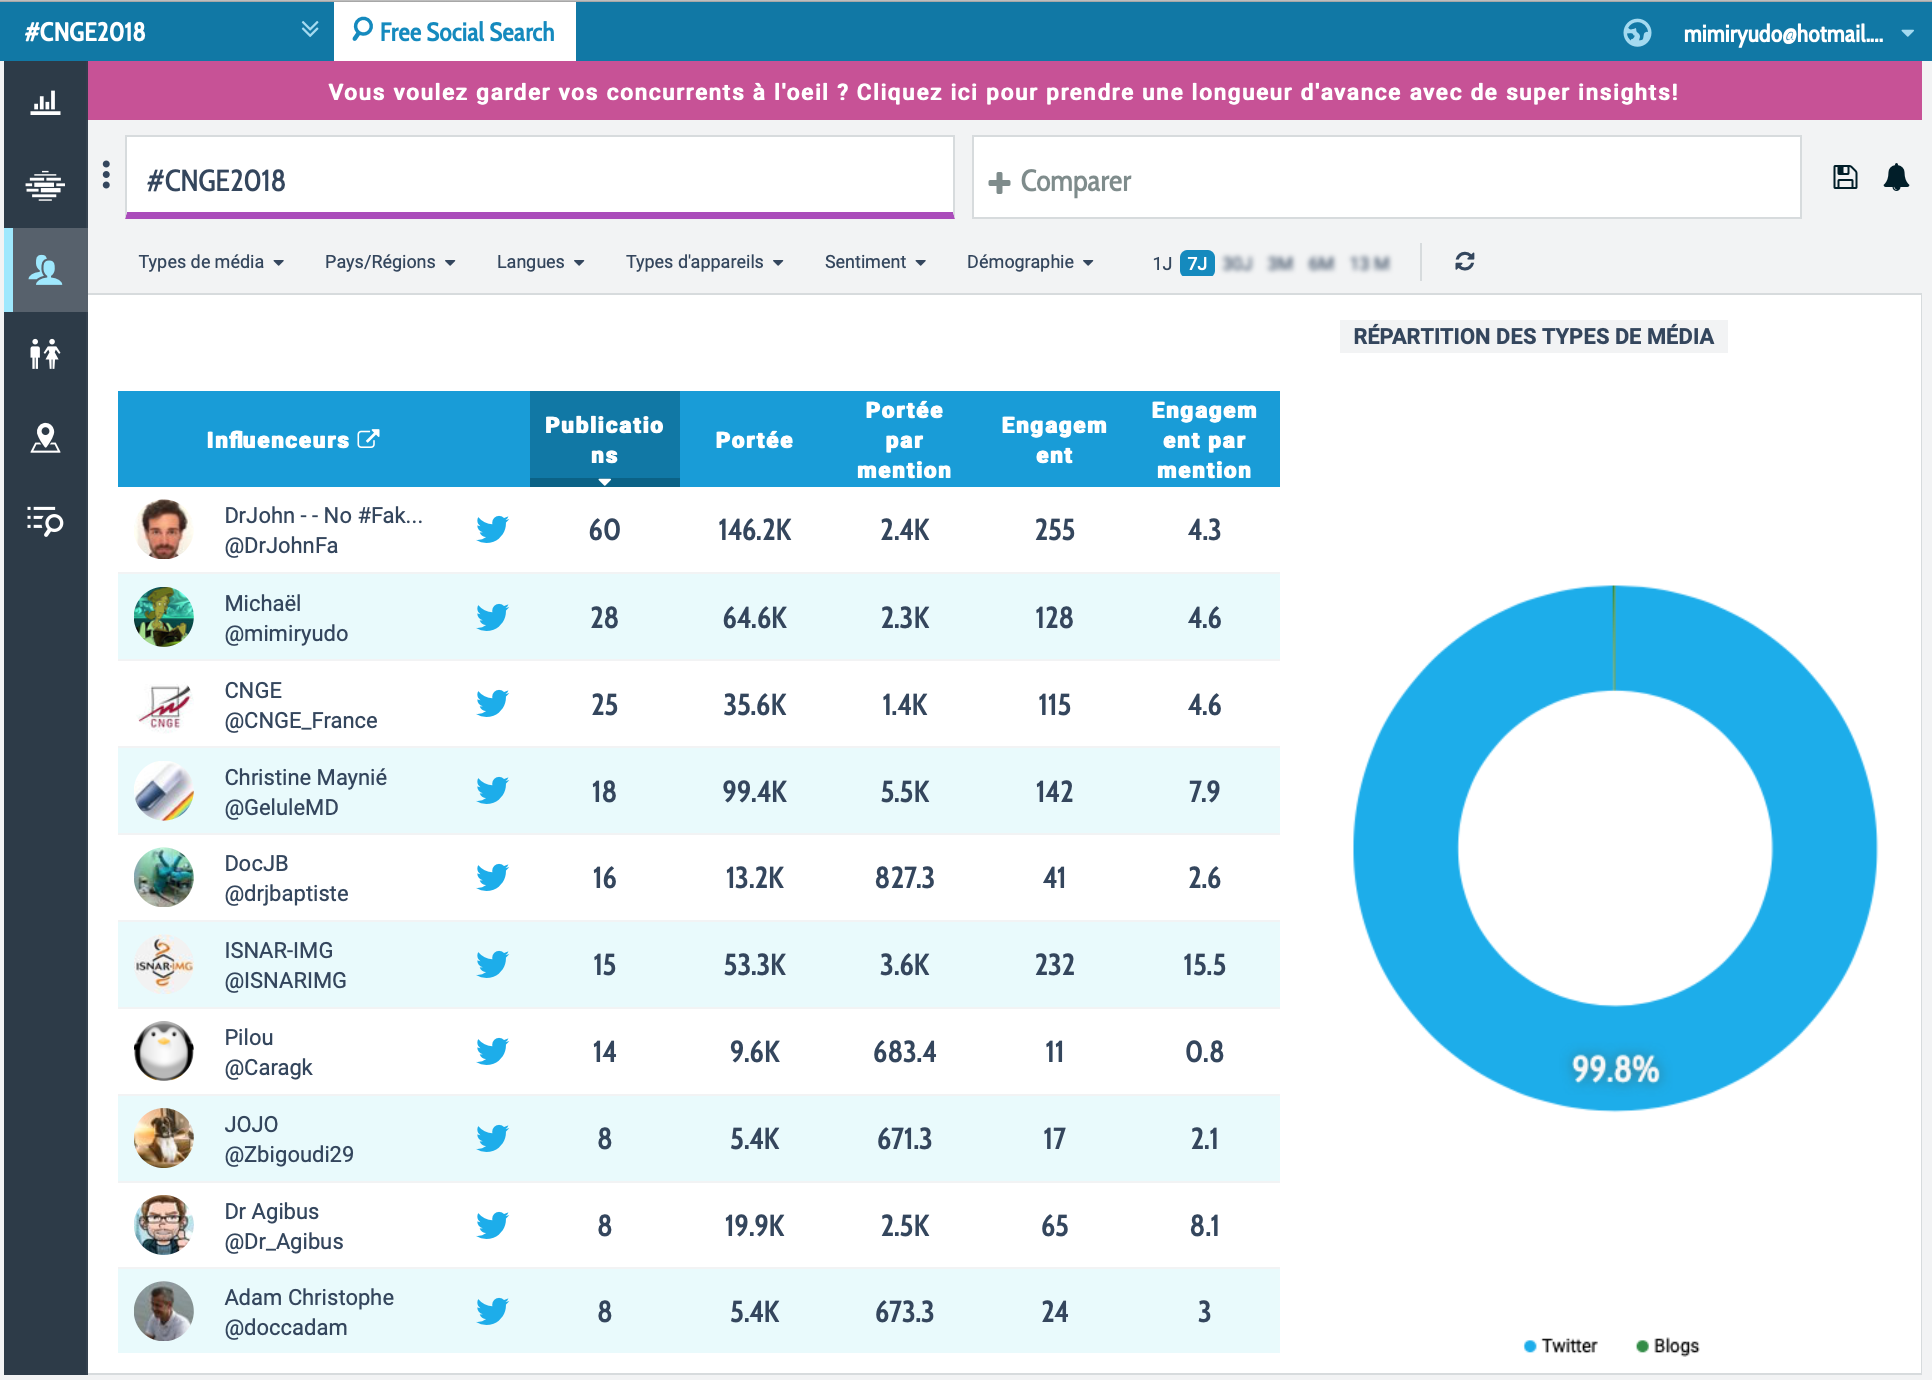This screenshot has width=1932, height=1380.
Task: Click Twitter icon in DrJohn row
Action: [492, 529]
